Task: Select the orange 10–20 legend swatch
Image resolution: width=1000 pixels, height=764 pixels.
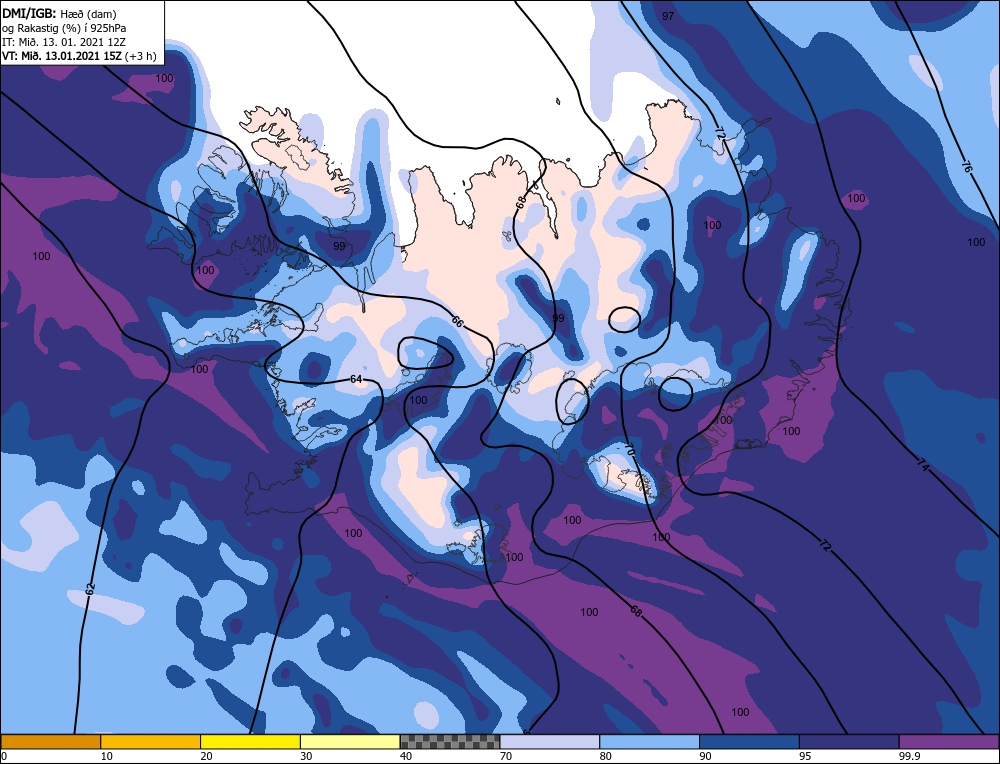Action: [x=151, y=742]
